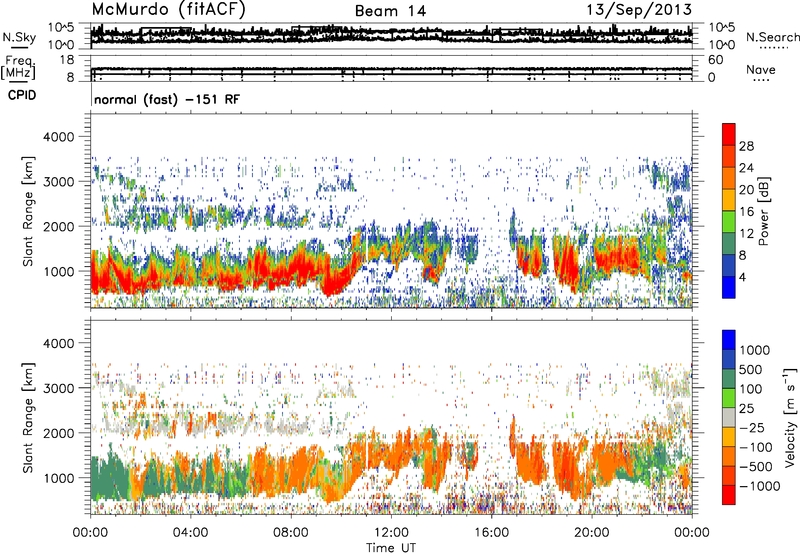Click the frequency axis value '18'
800x554 pixels.
[x=67, y=60]
